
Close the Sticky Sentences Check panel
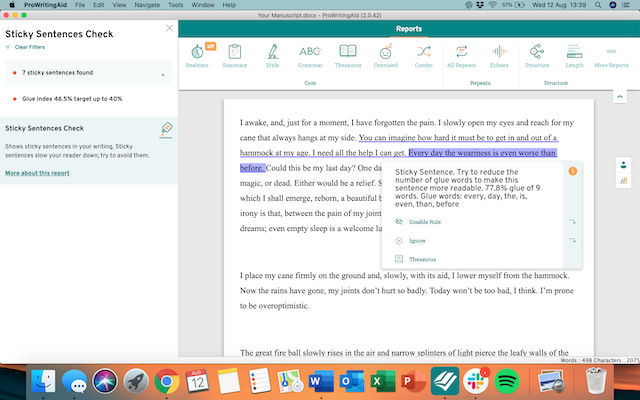[x=169, y=29]
